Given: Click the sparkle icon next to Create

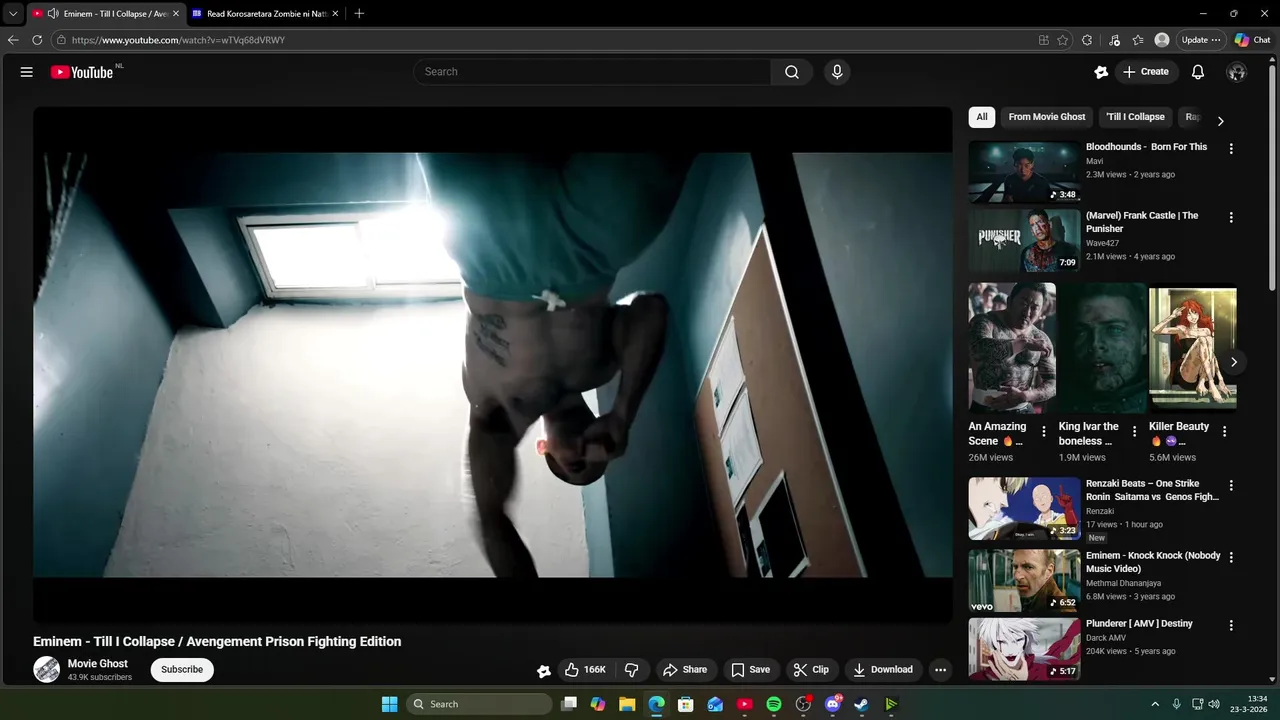Looking at the screenshot, I should click(x=1101, y=72).
